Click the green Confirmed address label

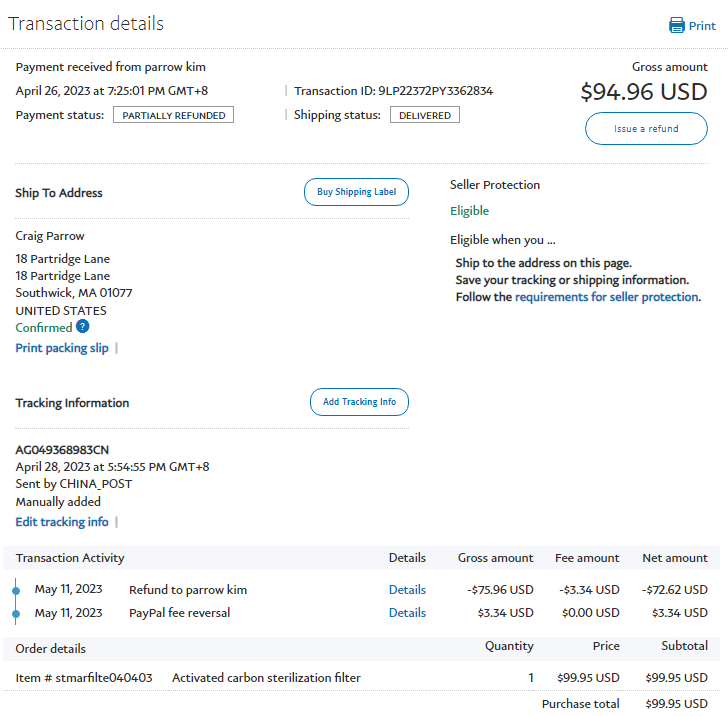point(44,328)
